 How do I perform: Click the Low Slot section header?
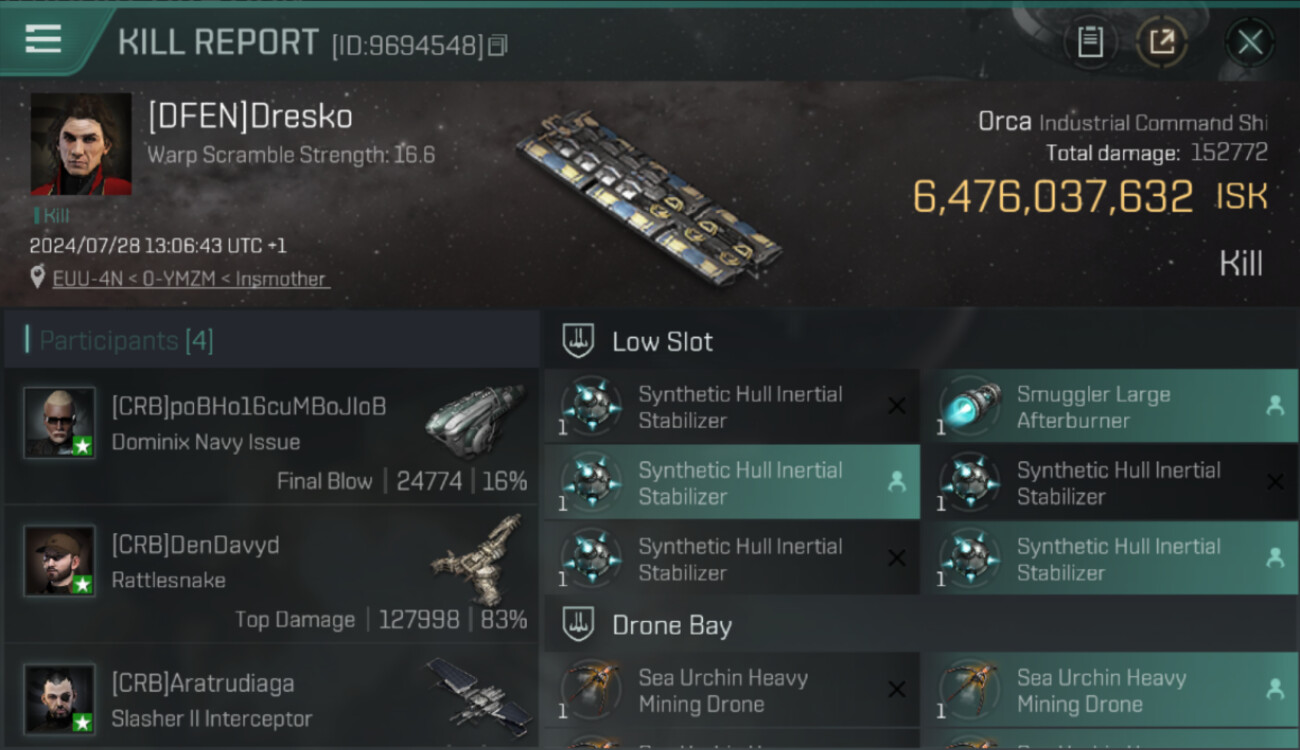click(x=662, y=342)
